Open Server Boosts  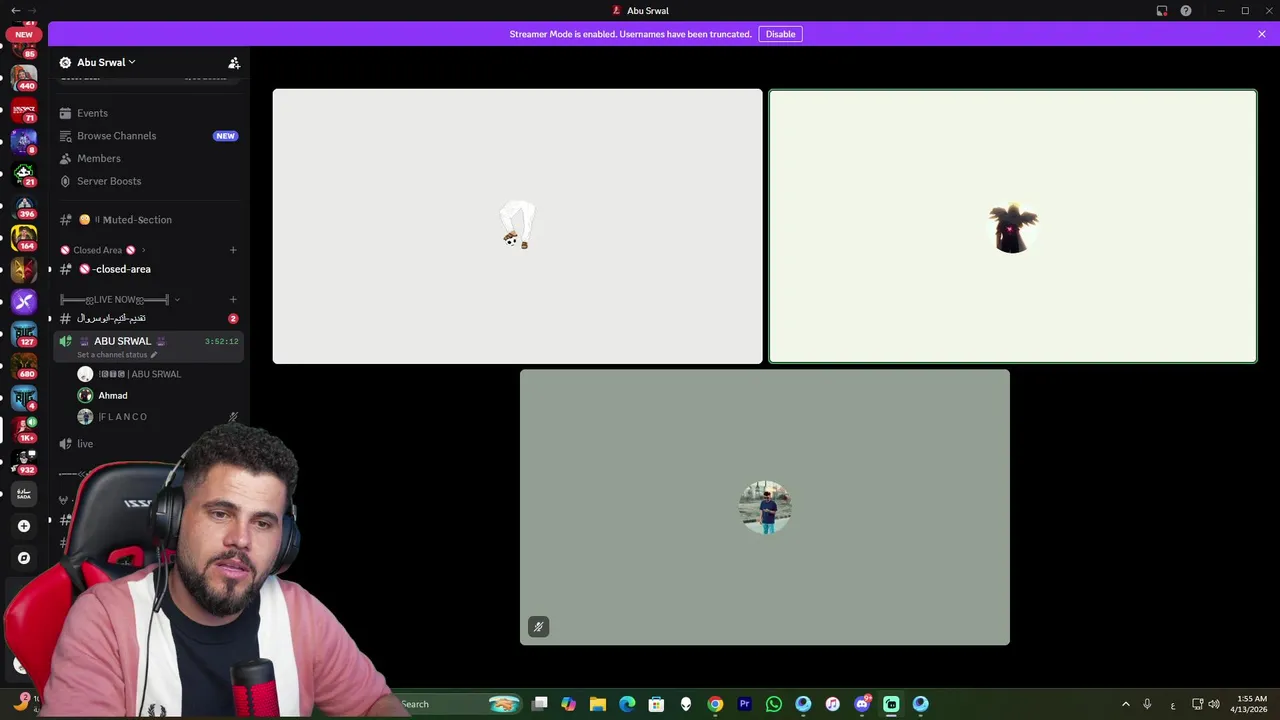[149, 181]
